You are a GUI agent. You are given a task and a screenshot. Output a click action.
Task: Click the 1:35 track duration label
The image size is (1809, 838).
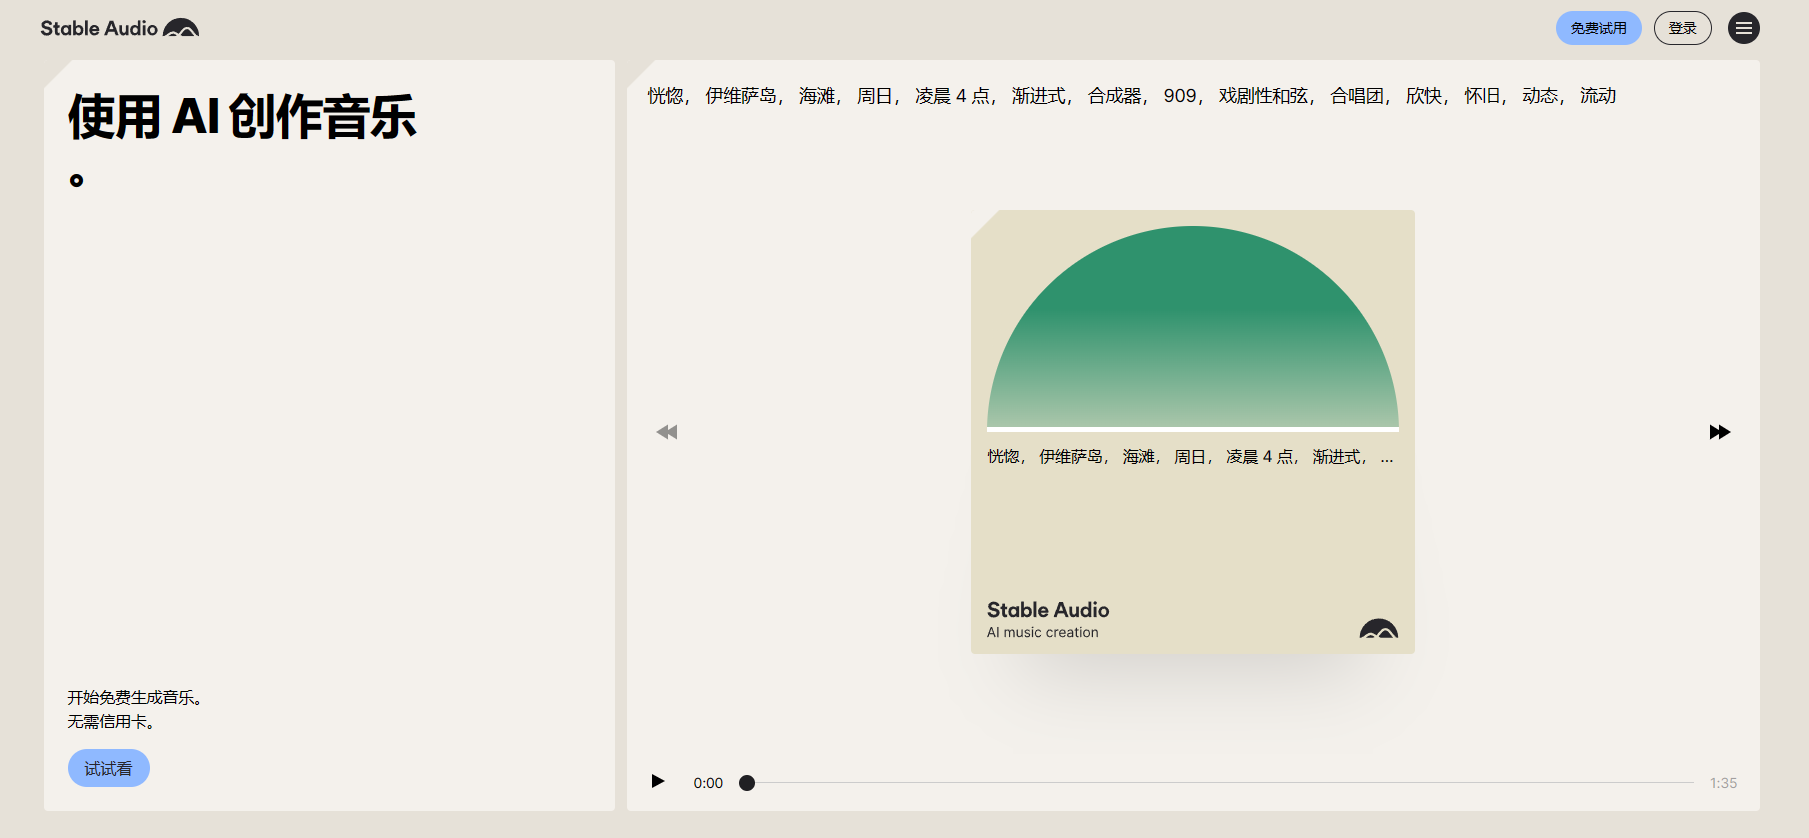click(1723, 783)
